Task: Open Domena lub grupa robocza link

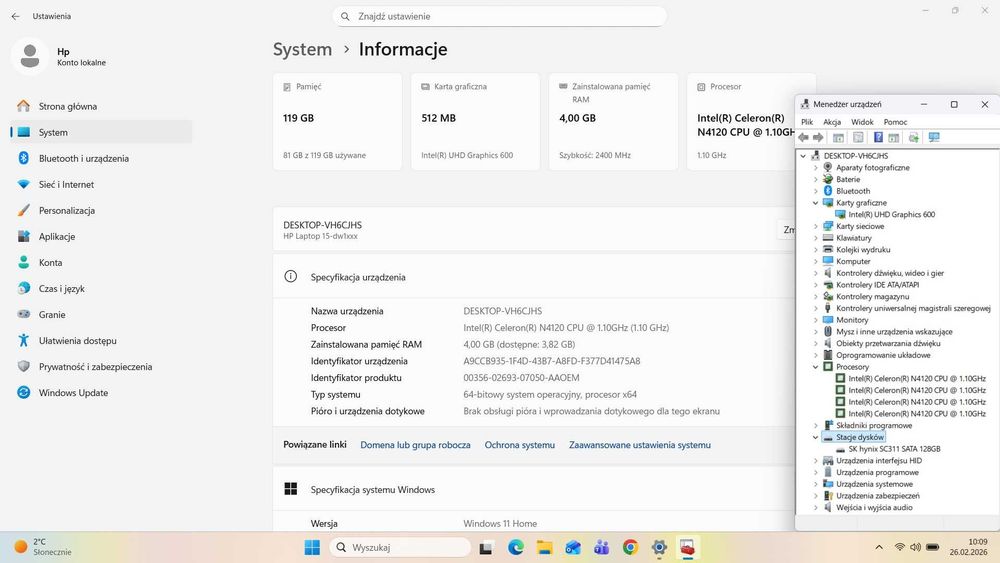Action: (415, 445)
